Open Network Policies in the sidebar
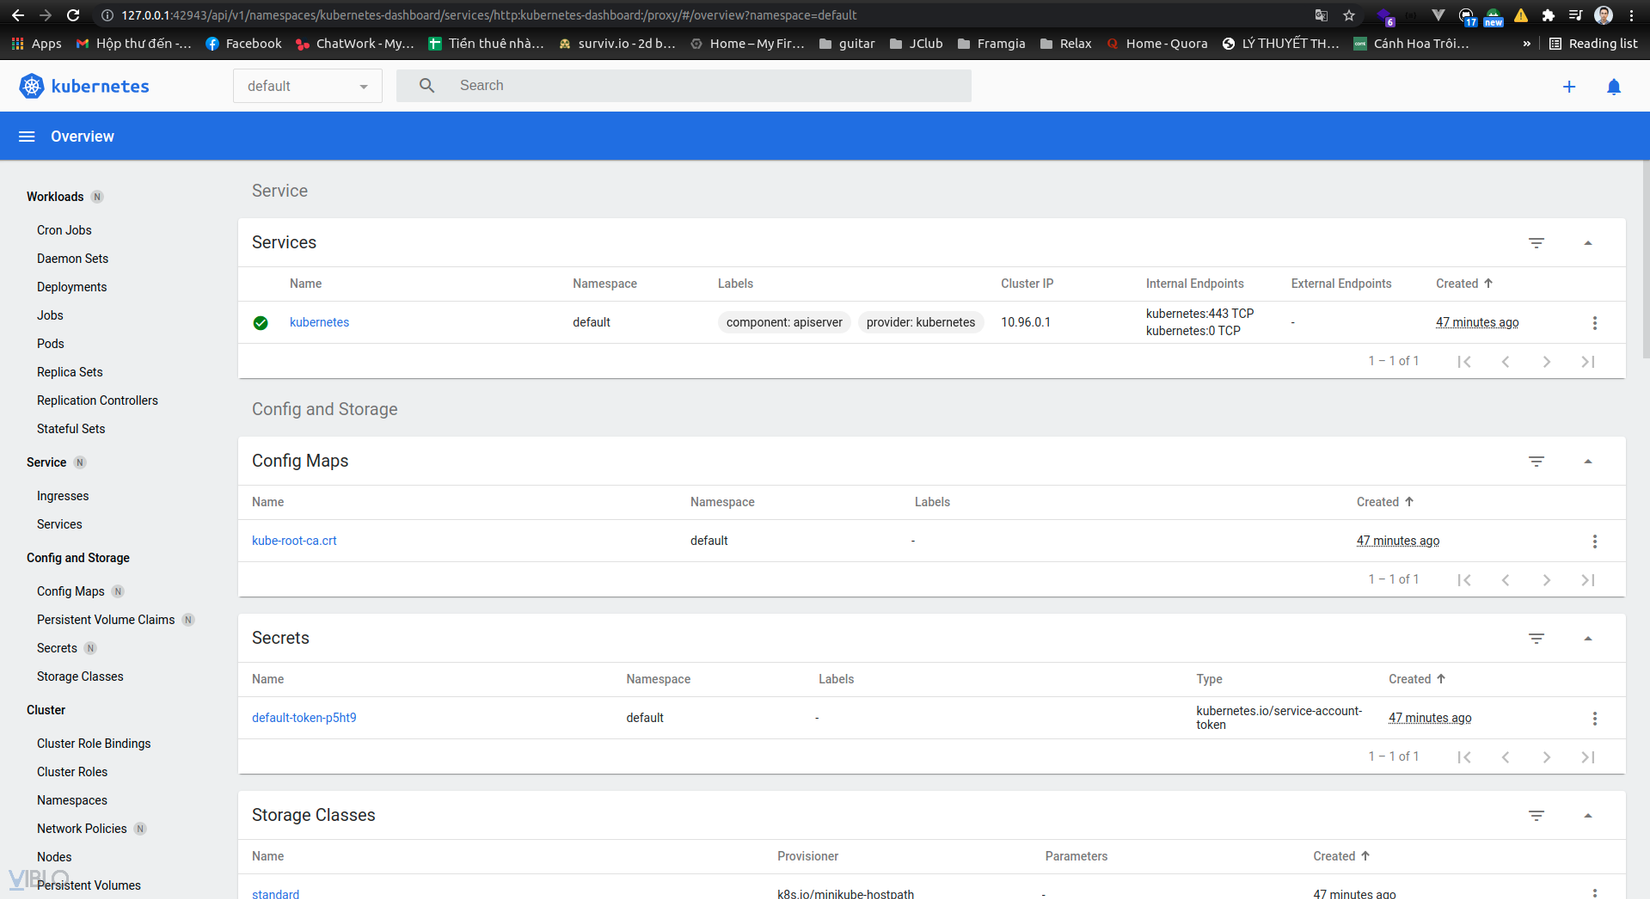 pos(82,829)
